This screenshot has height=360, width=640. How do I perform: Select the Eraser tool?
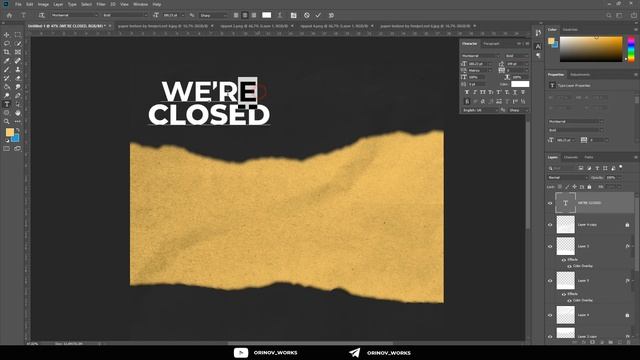[18, 78]
